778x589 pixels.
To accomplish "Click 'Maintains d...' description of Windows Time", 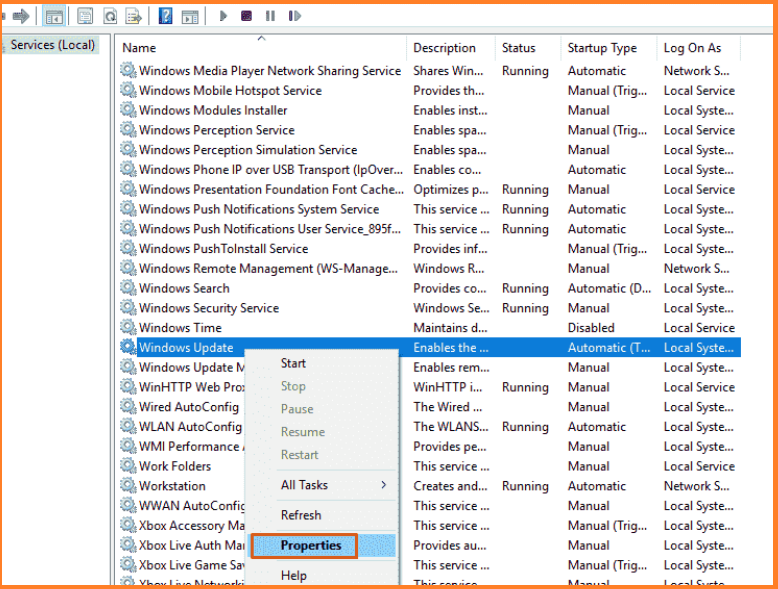I will 450,328.
